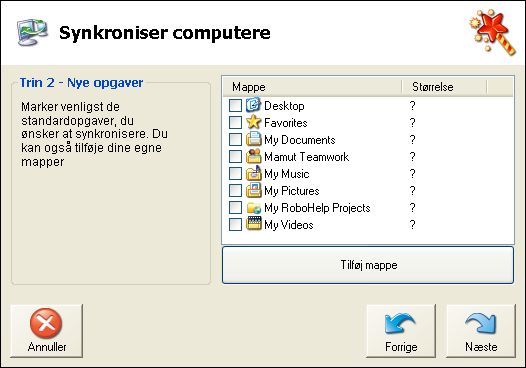Click the Favorites star icon
The width and height of the screenshot is (526, 368).
pos(253,122)
